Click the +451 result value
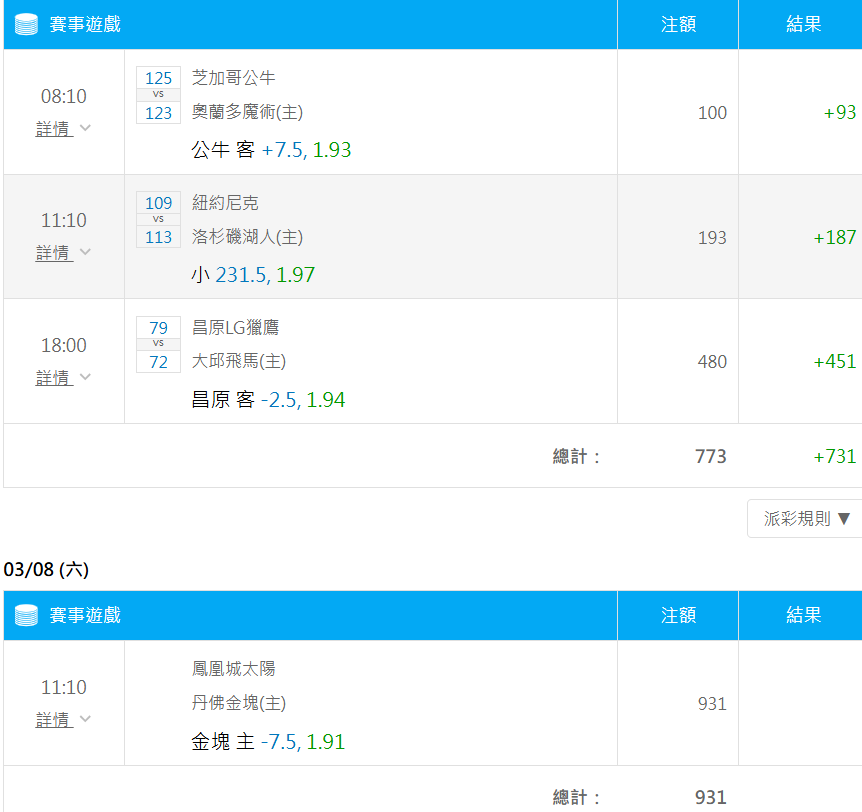The image size is (862, 812). point(835,362)
